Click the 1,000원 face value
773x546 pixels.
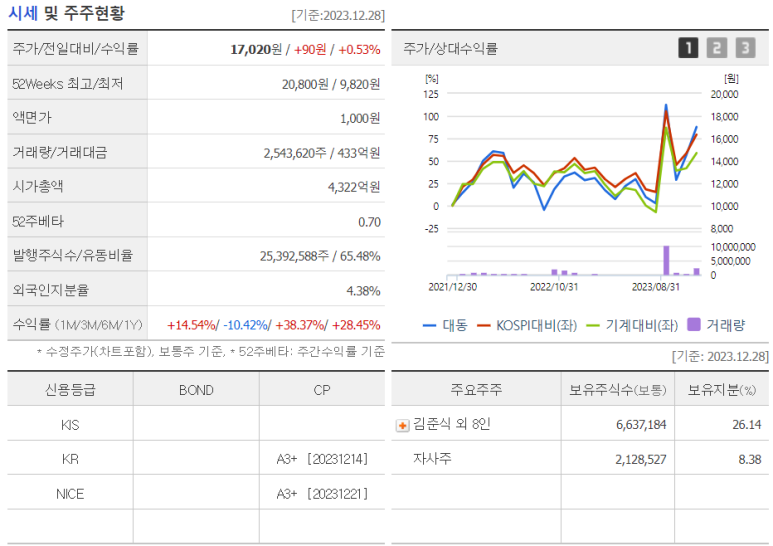pos(360,118)
